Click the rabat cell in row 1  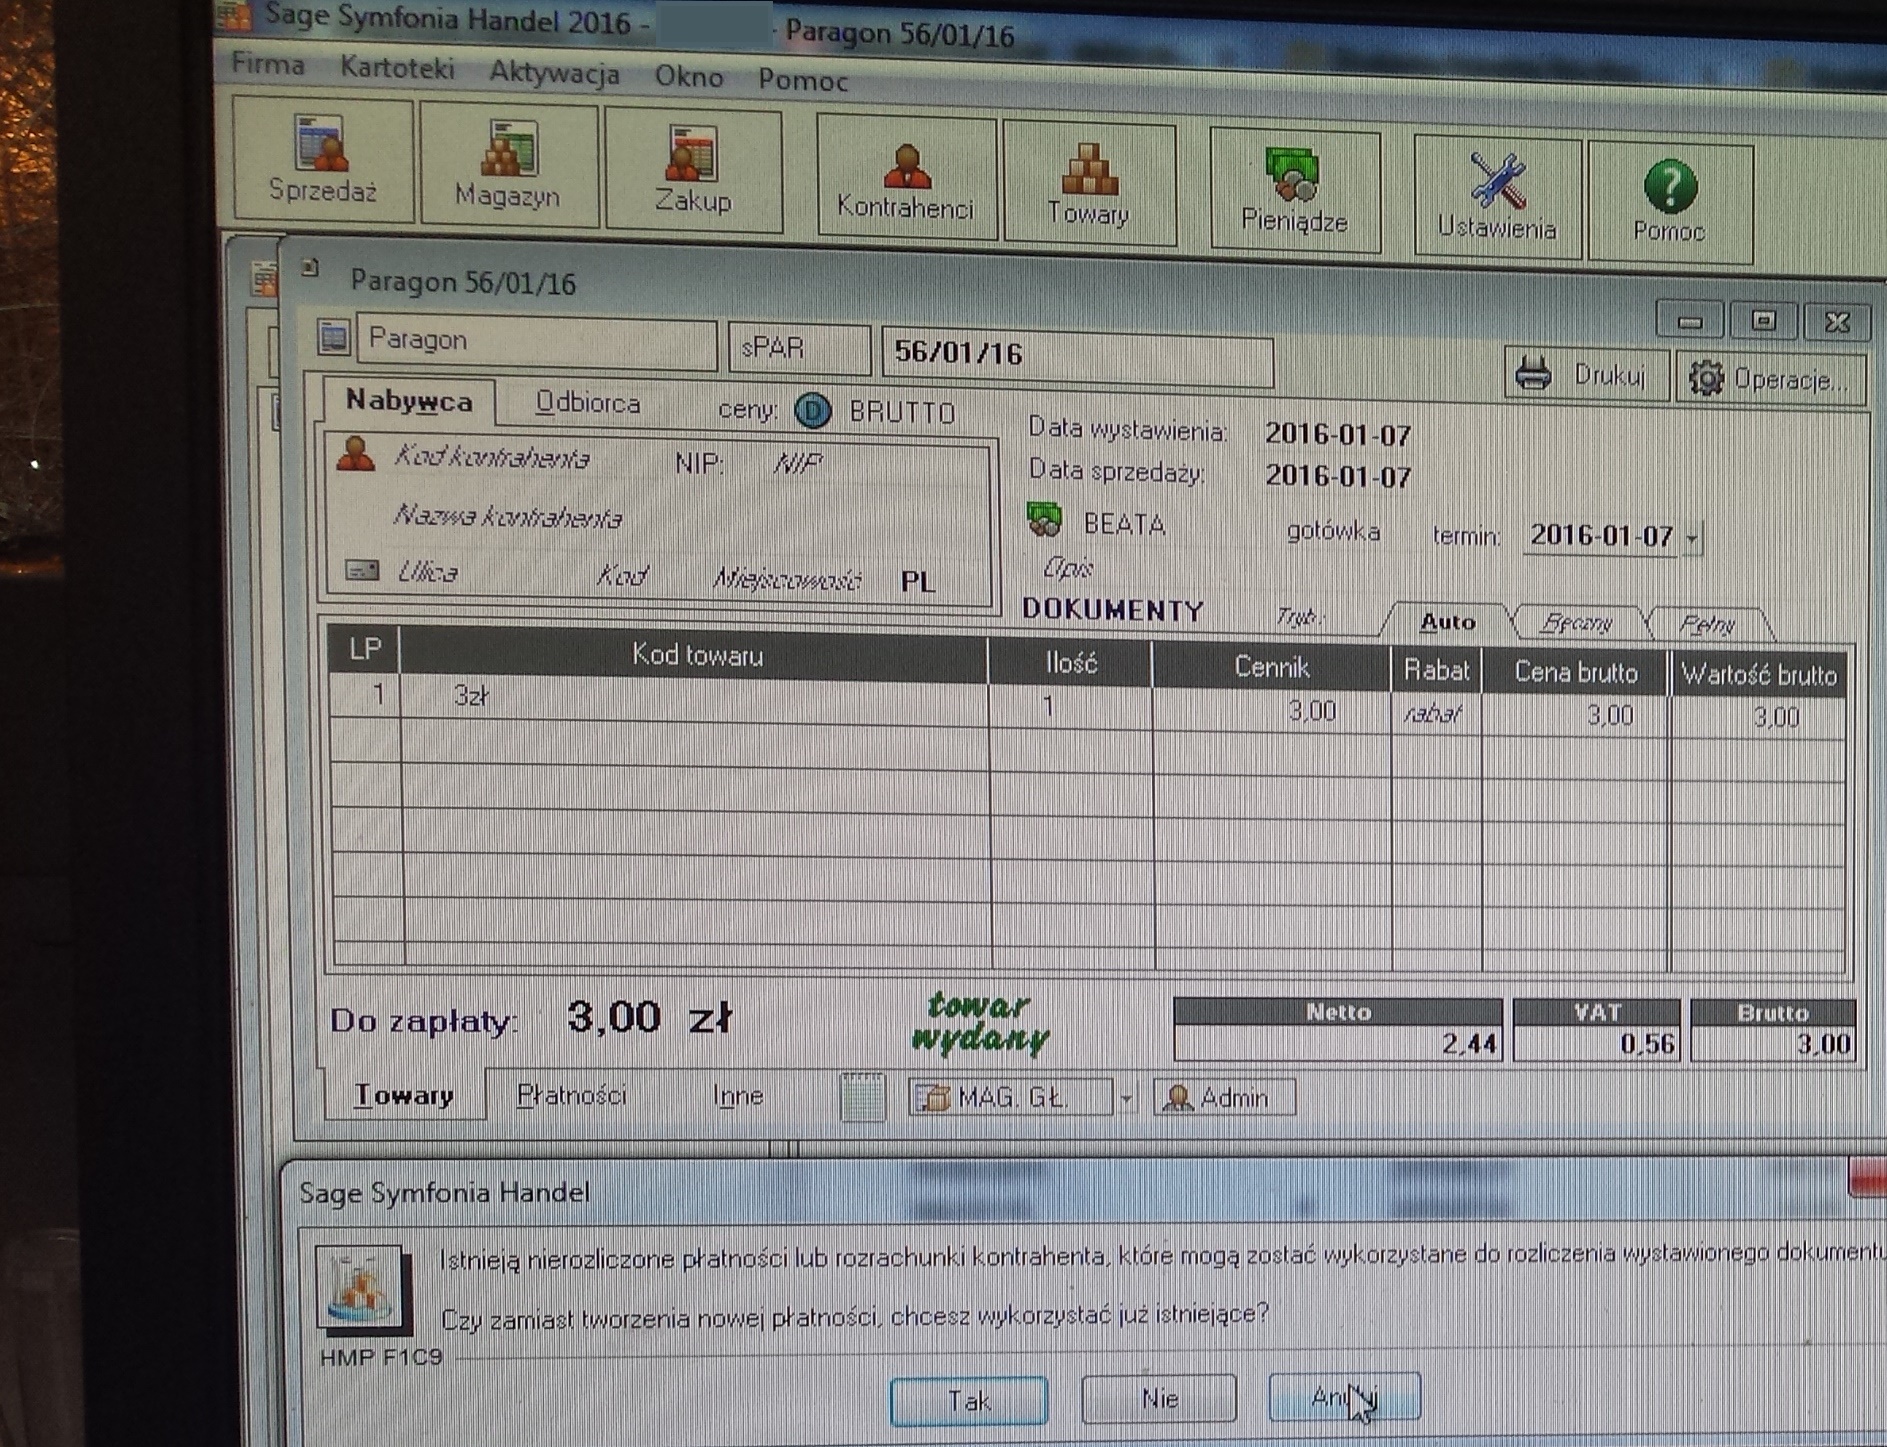(x=1435, y=714)
